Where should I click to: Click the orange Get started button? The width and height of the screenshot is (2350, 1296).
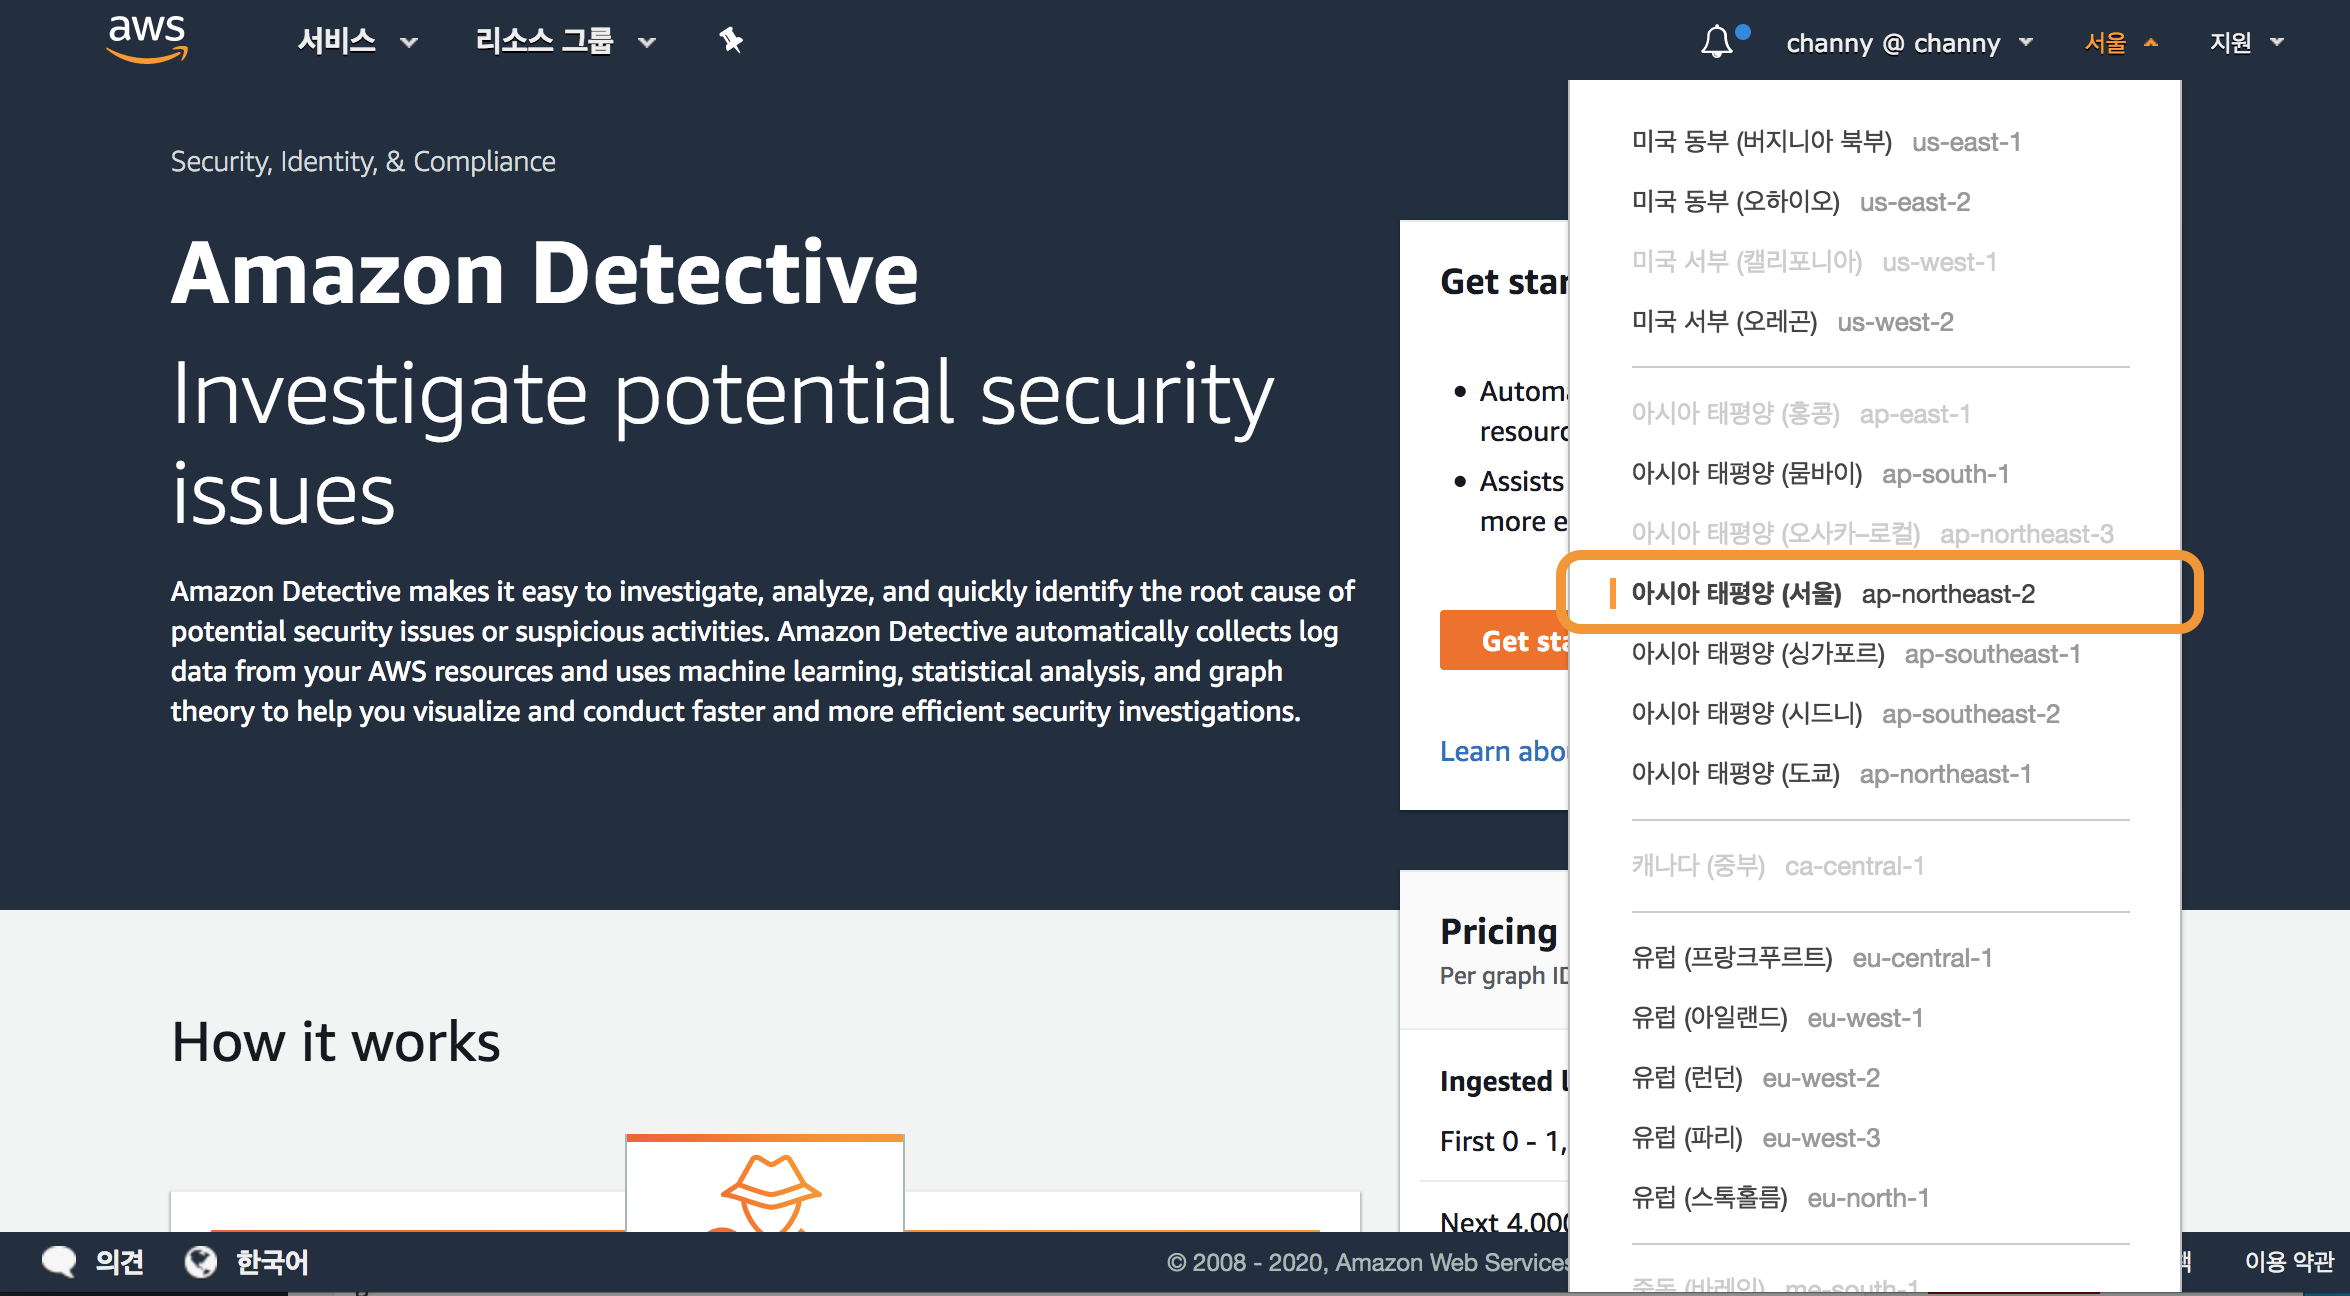(1504, 641)
